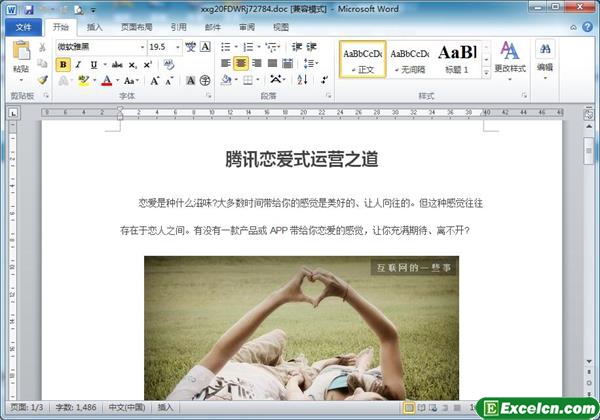Open Change Styles button
600x420 pixels.
point(510,61)
